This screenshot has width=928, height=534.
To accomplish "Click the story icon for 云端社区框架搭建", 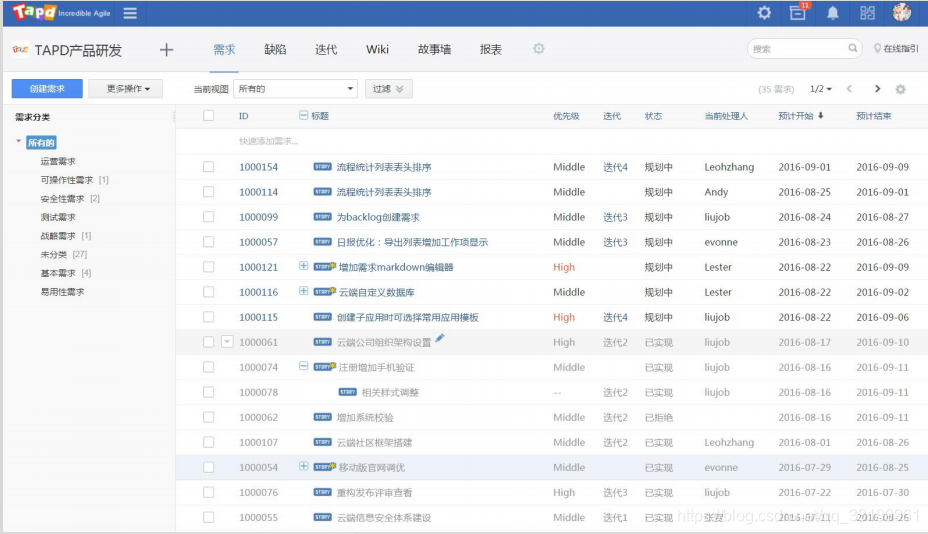I will pos(323,442).
